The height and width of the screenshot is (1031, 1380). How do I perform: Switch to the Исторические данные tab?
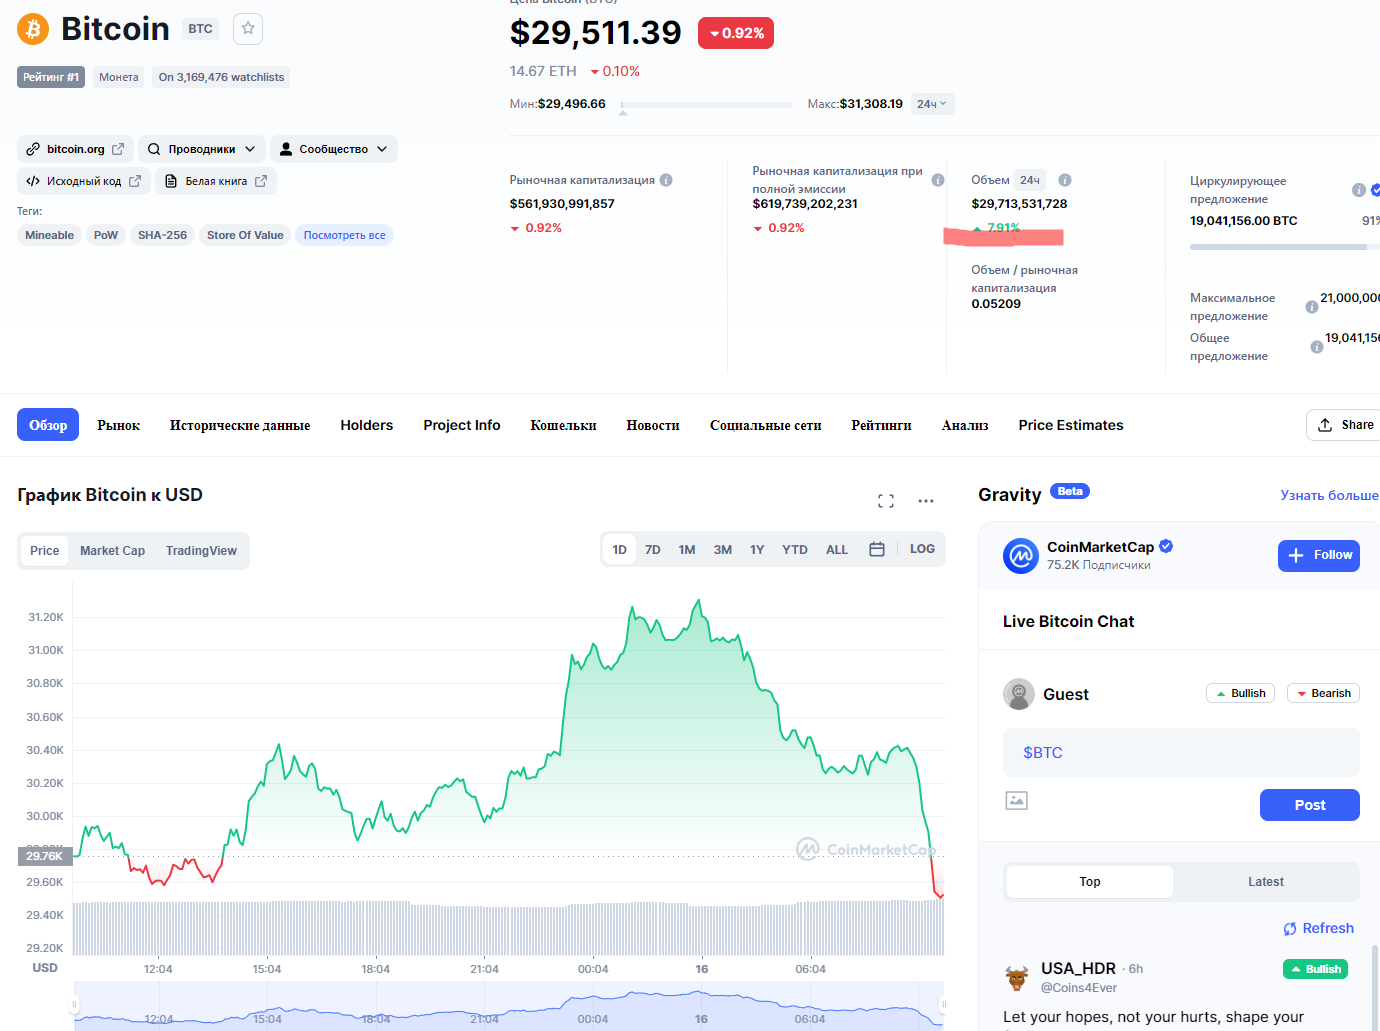click(x=240, y=425)
